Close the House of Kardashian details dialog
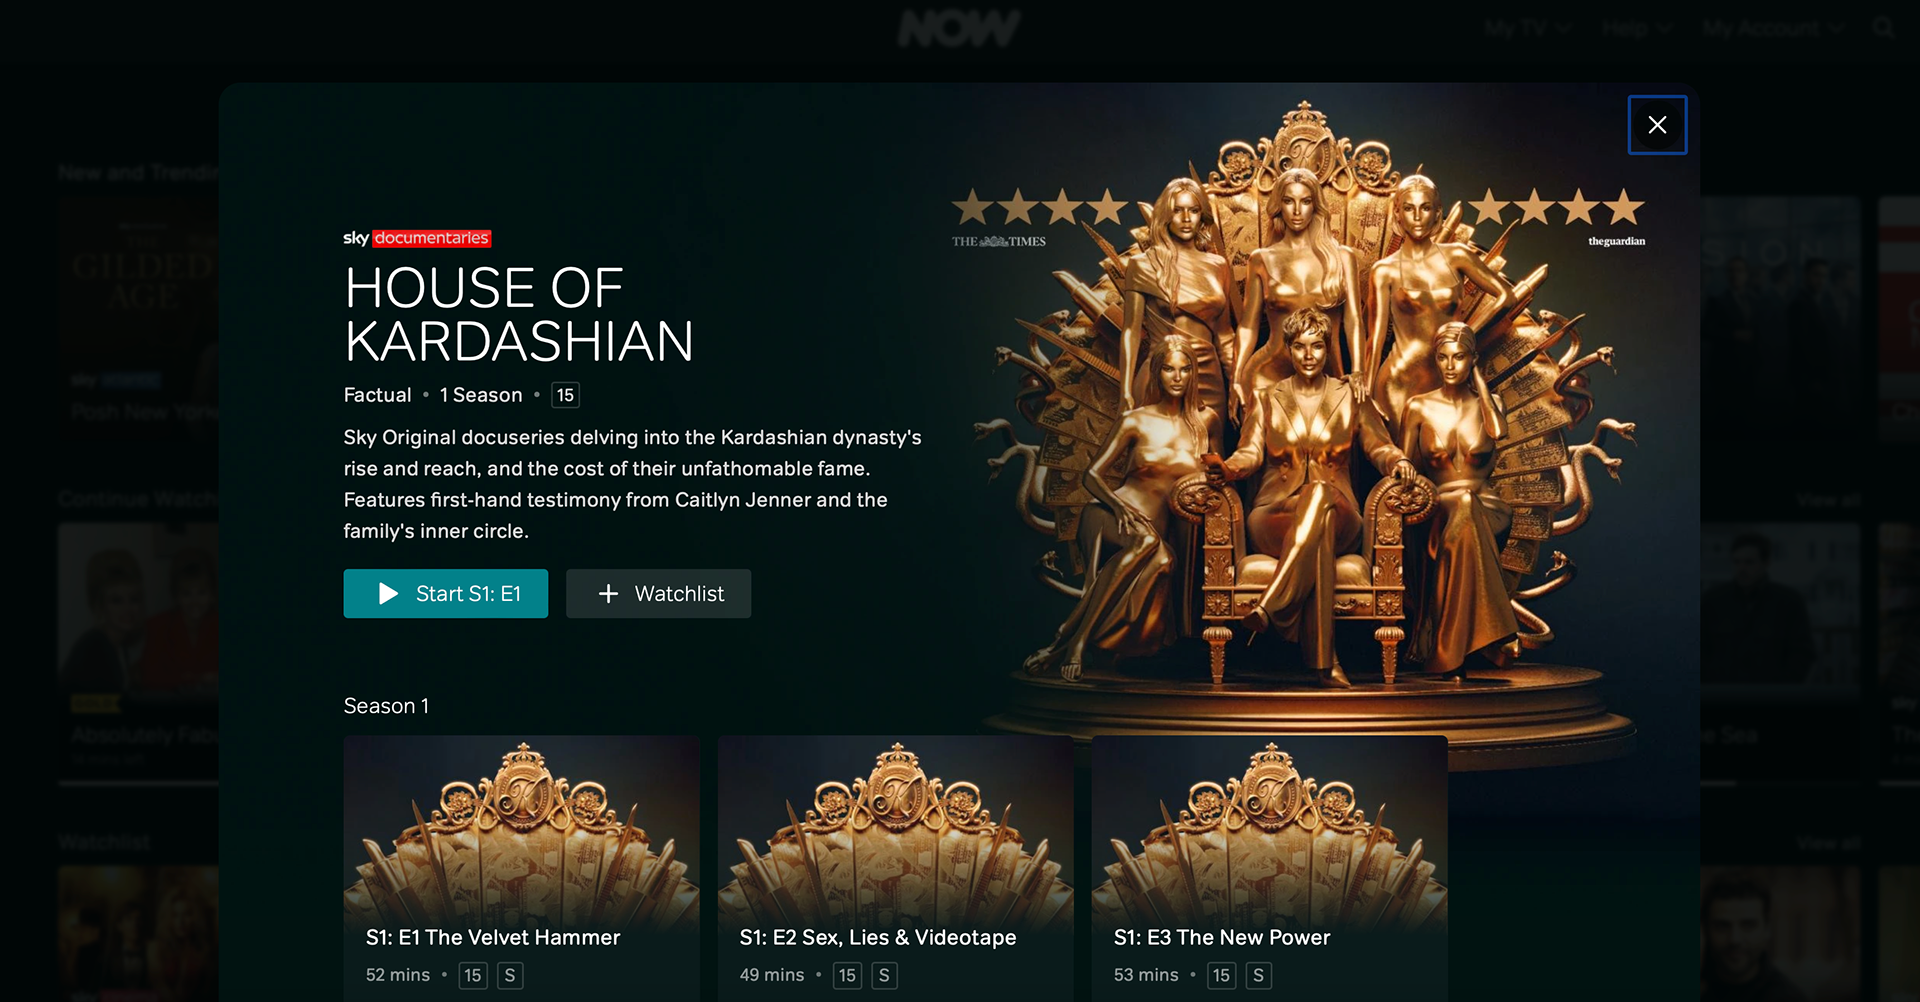Image resolution: width=1920 pixels, height=1002 pixels. tap(1657, 125)
